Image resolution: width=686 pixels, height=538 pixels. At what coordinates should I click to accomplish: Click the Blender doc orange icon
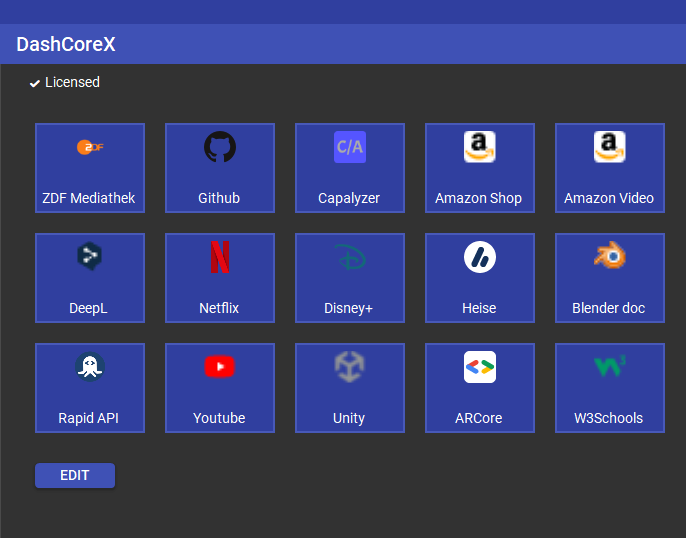[x=609, y=255]
